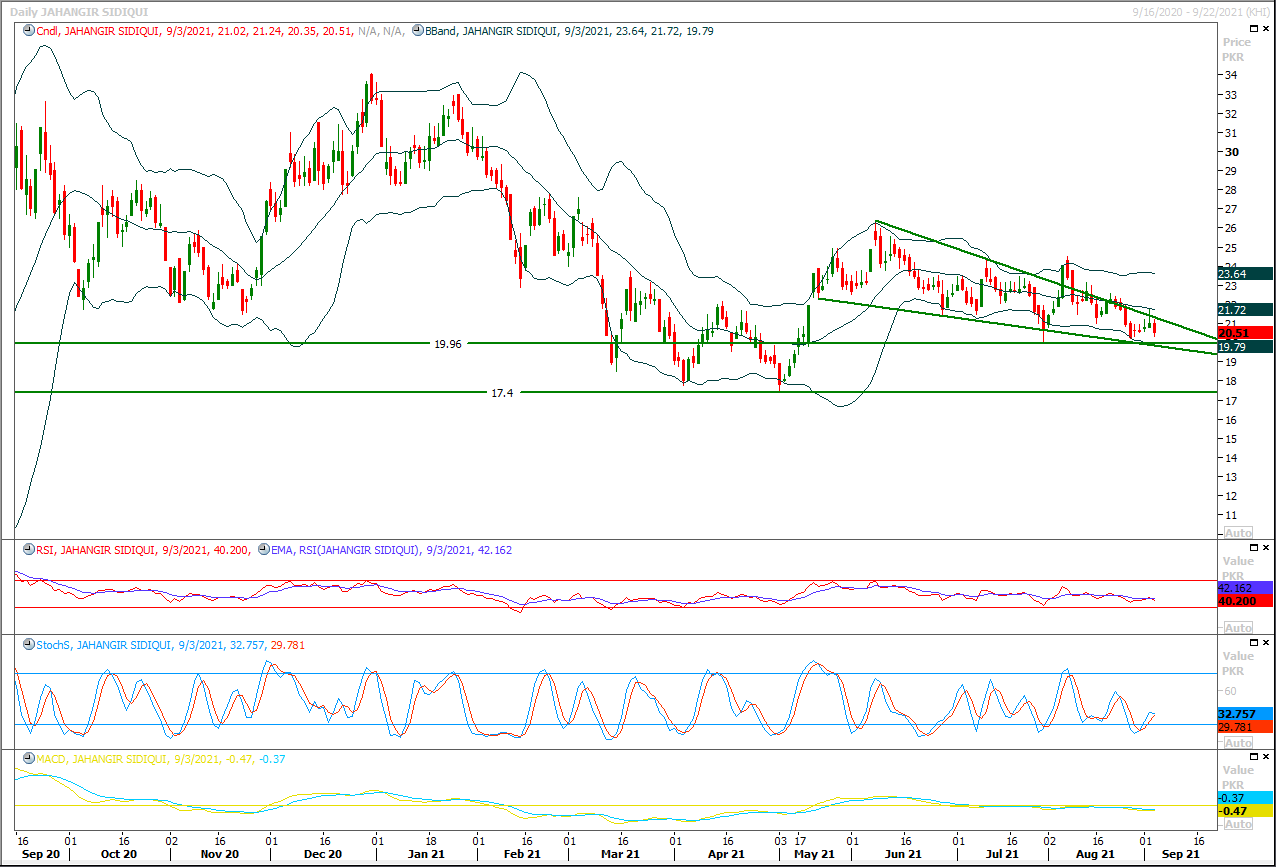The height and width of the screenshot is (867, 1276).
Task: Close the RSI indicator pane
Action: point(1267,548)
